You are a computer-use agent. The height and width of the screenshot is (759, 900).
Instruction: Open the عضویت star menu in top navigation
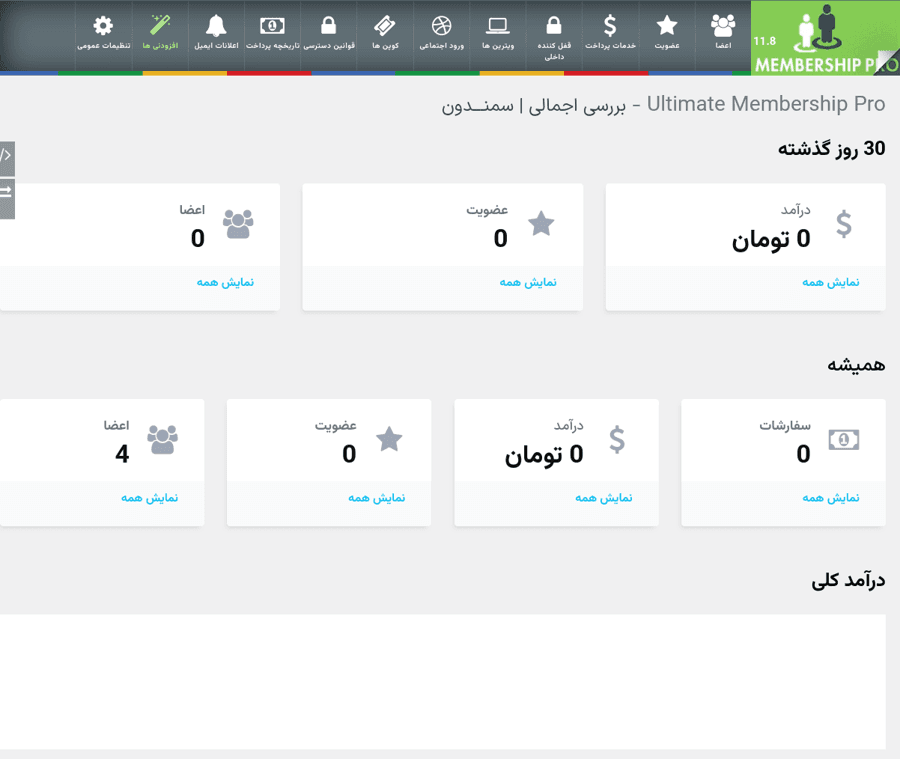(666, 33)
